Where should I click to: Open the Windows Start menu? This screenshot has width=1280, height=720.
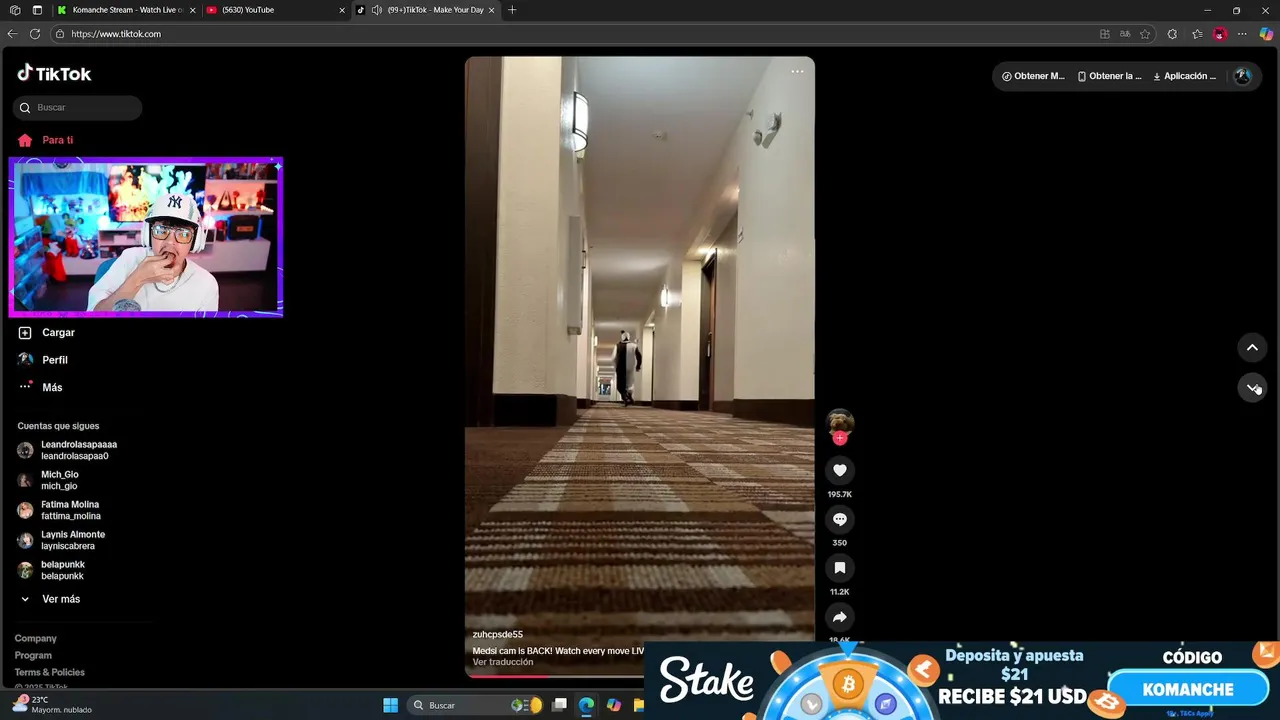pos(390,705)
